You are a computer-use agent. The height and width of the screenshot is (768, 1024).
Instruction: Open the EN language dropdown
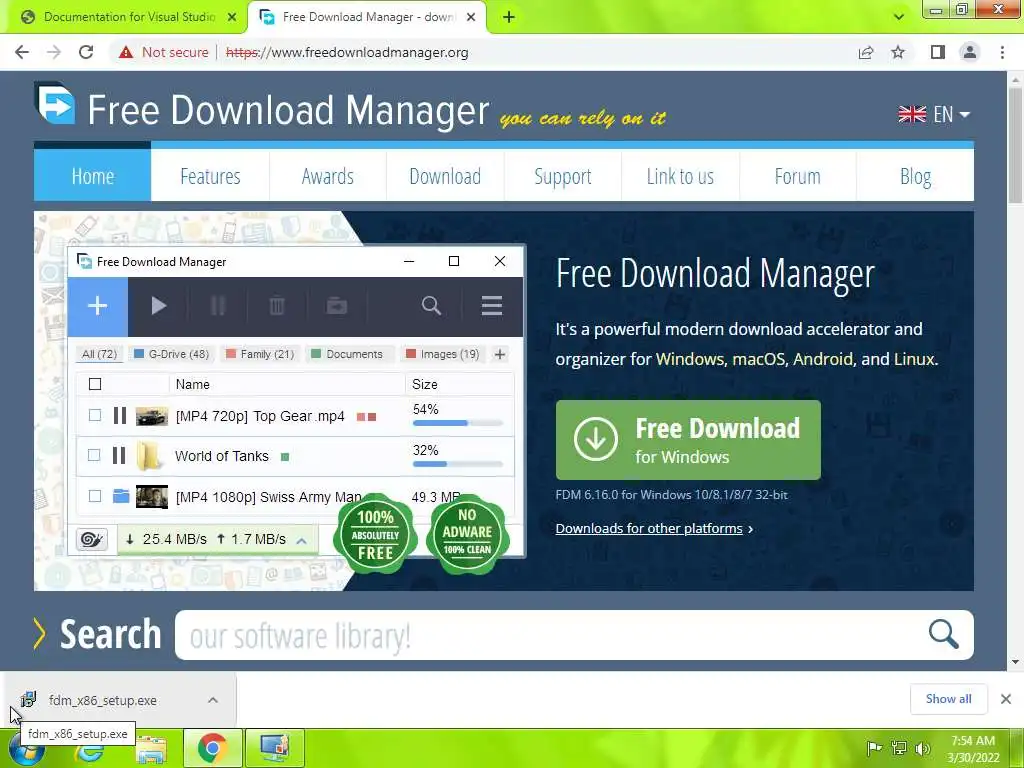(934, 114)
